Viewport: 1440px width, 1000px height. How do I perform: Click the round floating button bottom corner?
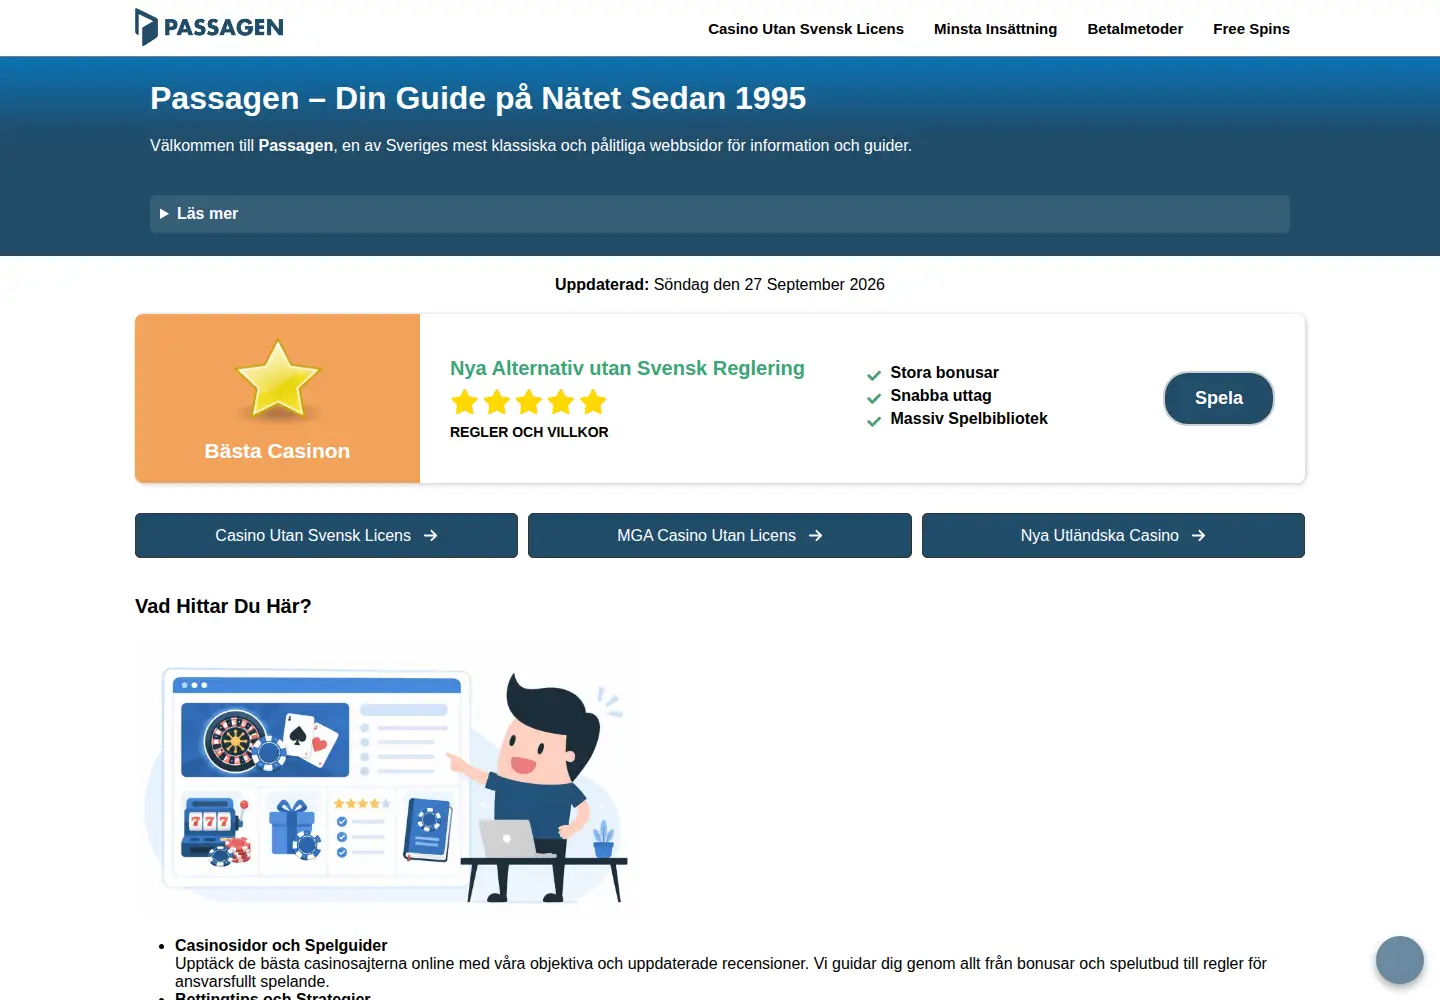coord(1399,960)
